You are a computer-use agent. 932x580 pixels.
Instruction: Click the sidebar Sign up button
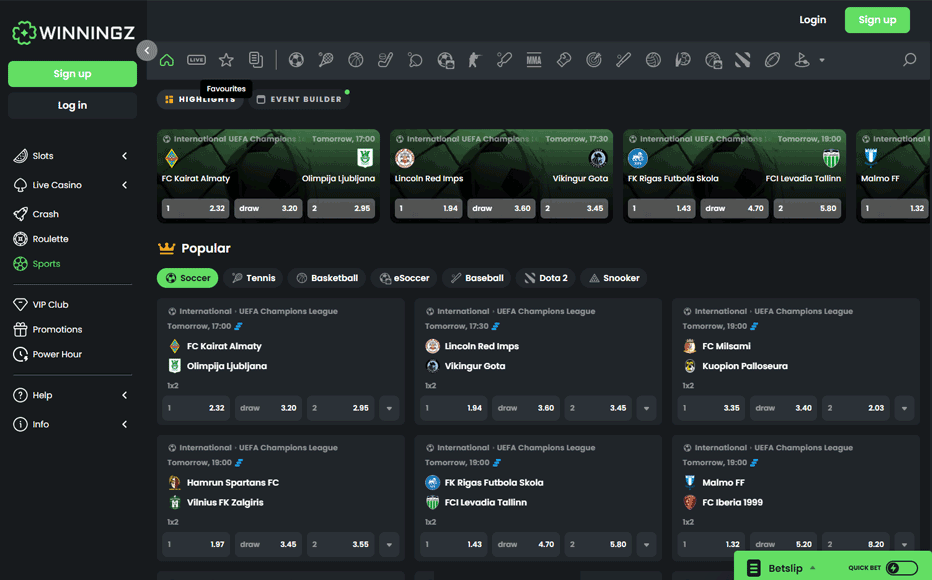tap(73, 74)
